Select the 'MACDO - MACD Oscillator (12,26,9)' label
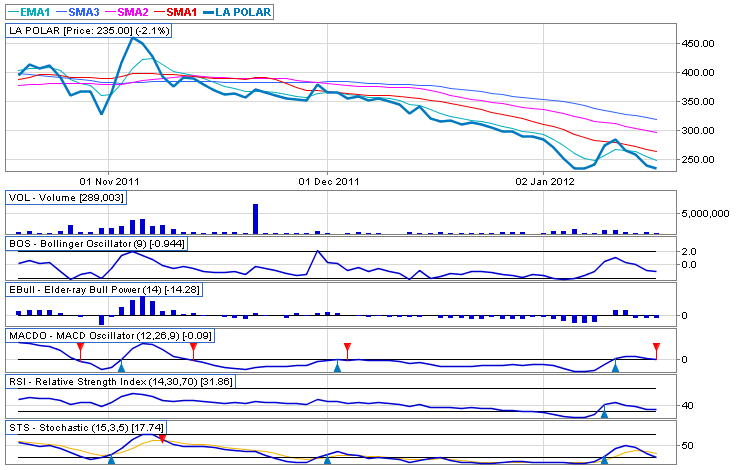 110,336
